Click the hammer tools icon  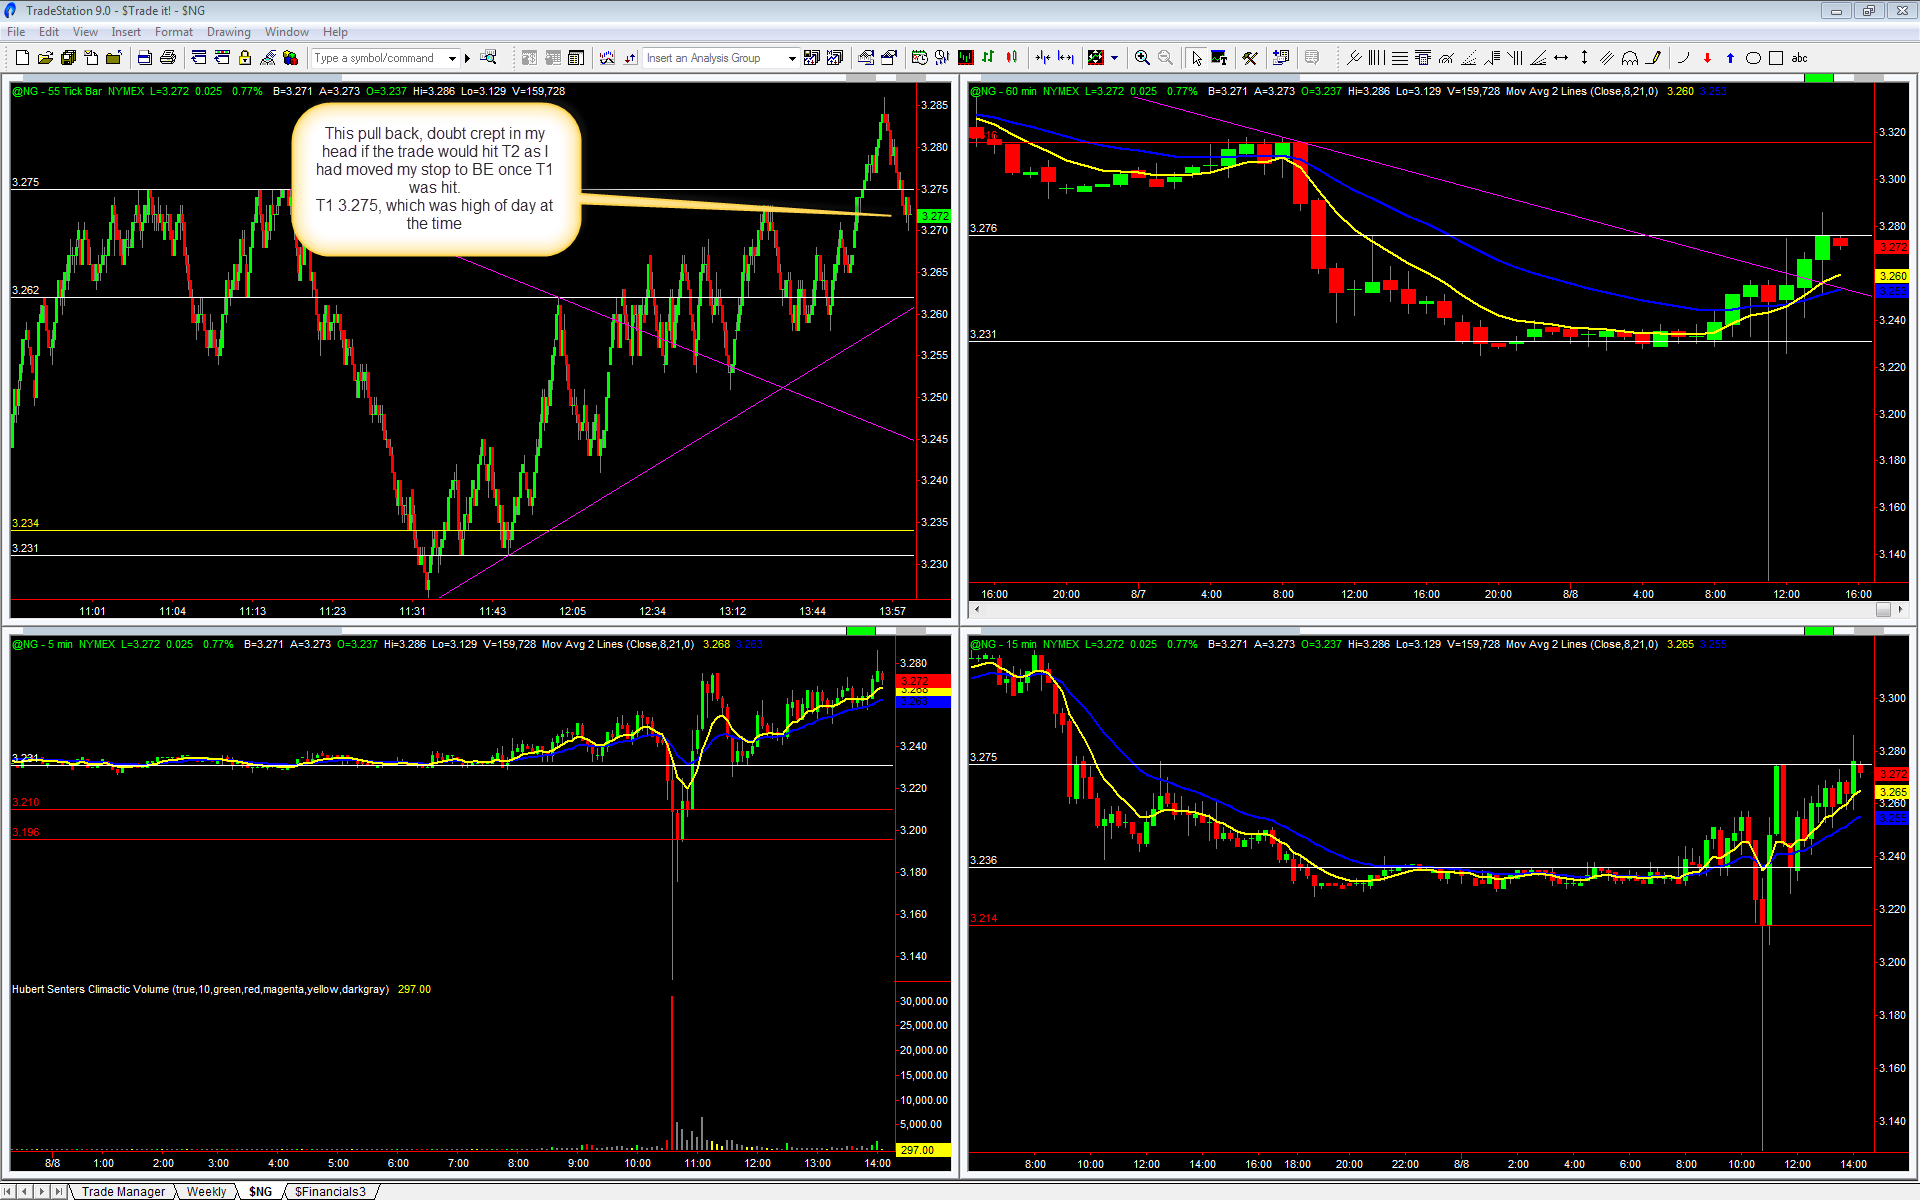tap(1250, 58)
